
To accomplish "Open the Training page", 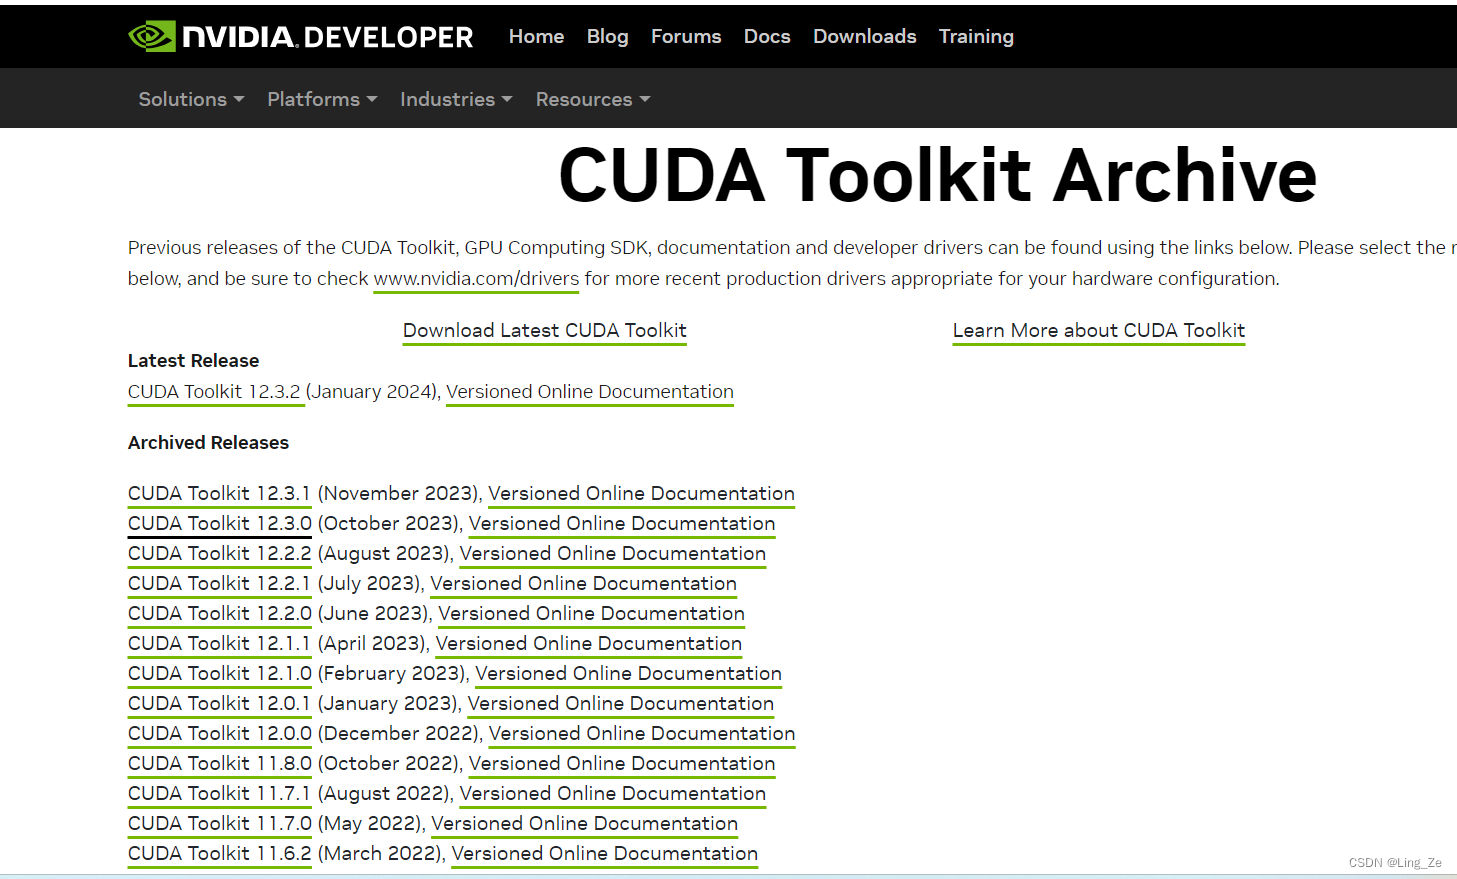I will [x=976, y=36].
